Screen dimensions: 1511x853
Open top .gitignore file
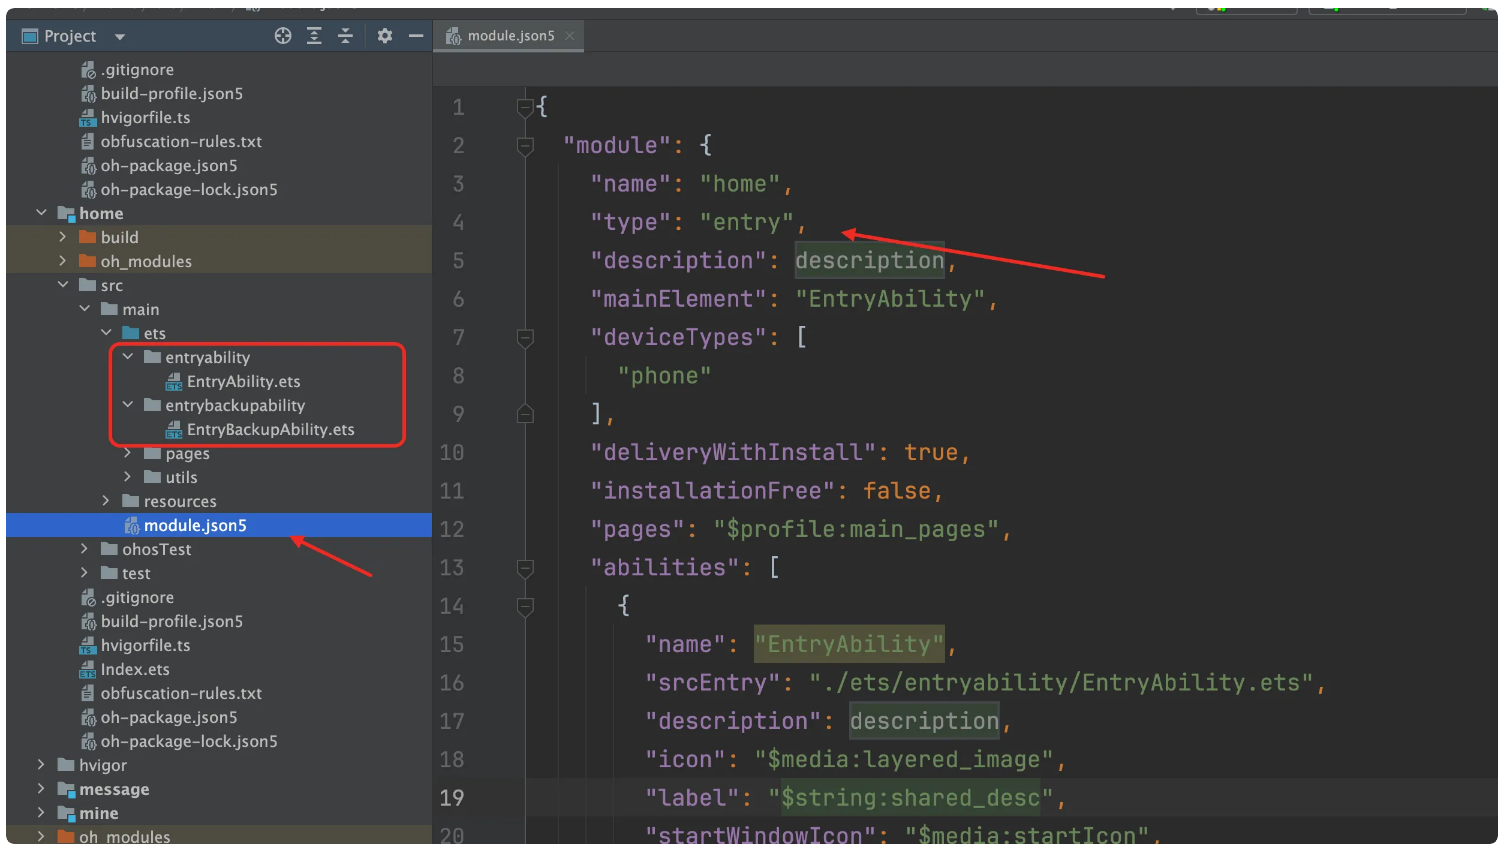(137, 69)
